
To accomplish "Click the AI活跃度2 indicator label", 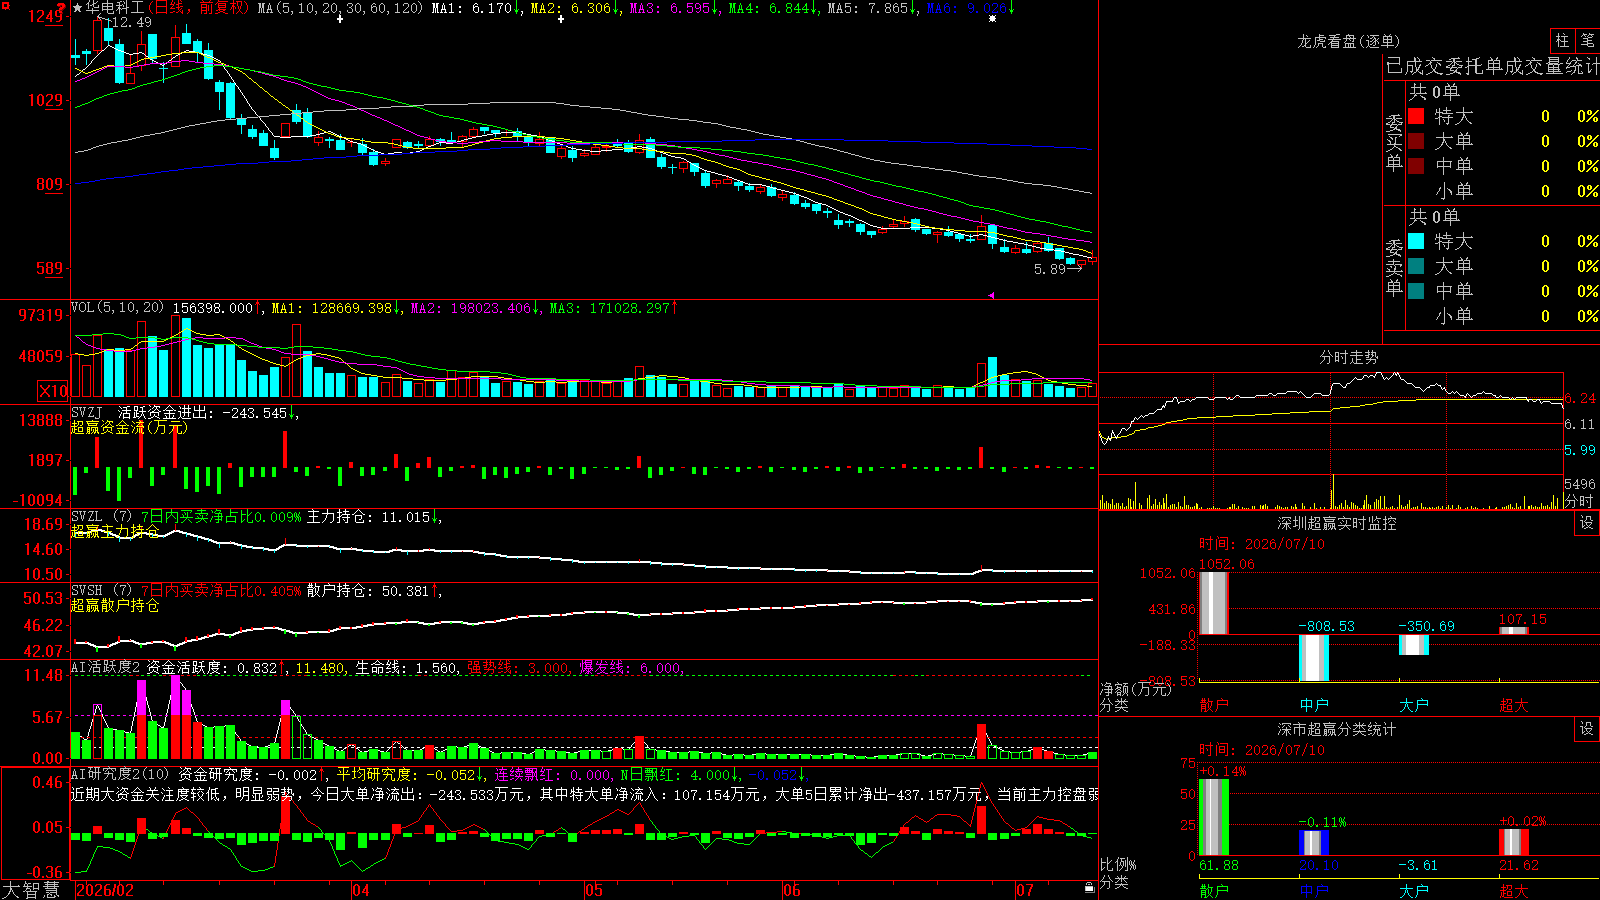I will [x=105, y=667].
